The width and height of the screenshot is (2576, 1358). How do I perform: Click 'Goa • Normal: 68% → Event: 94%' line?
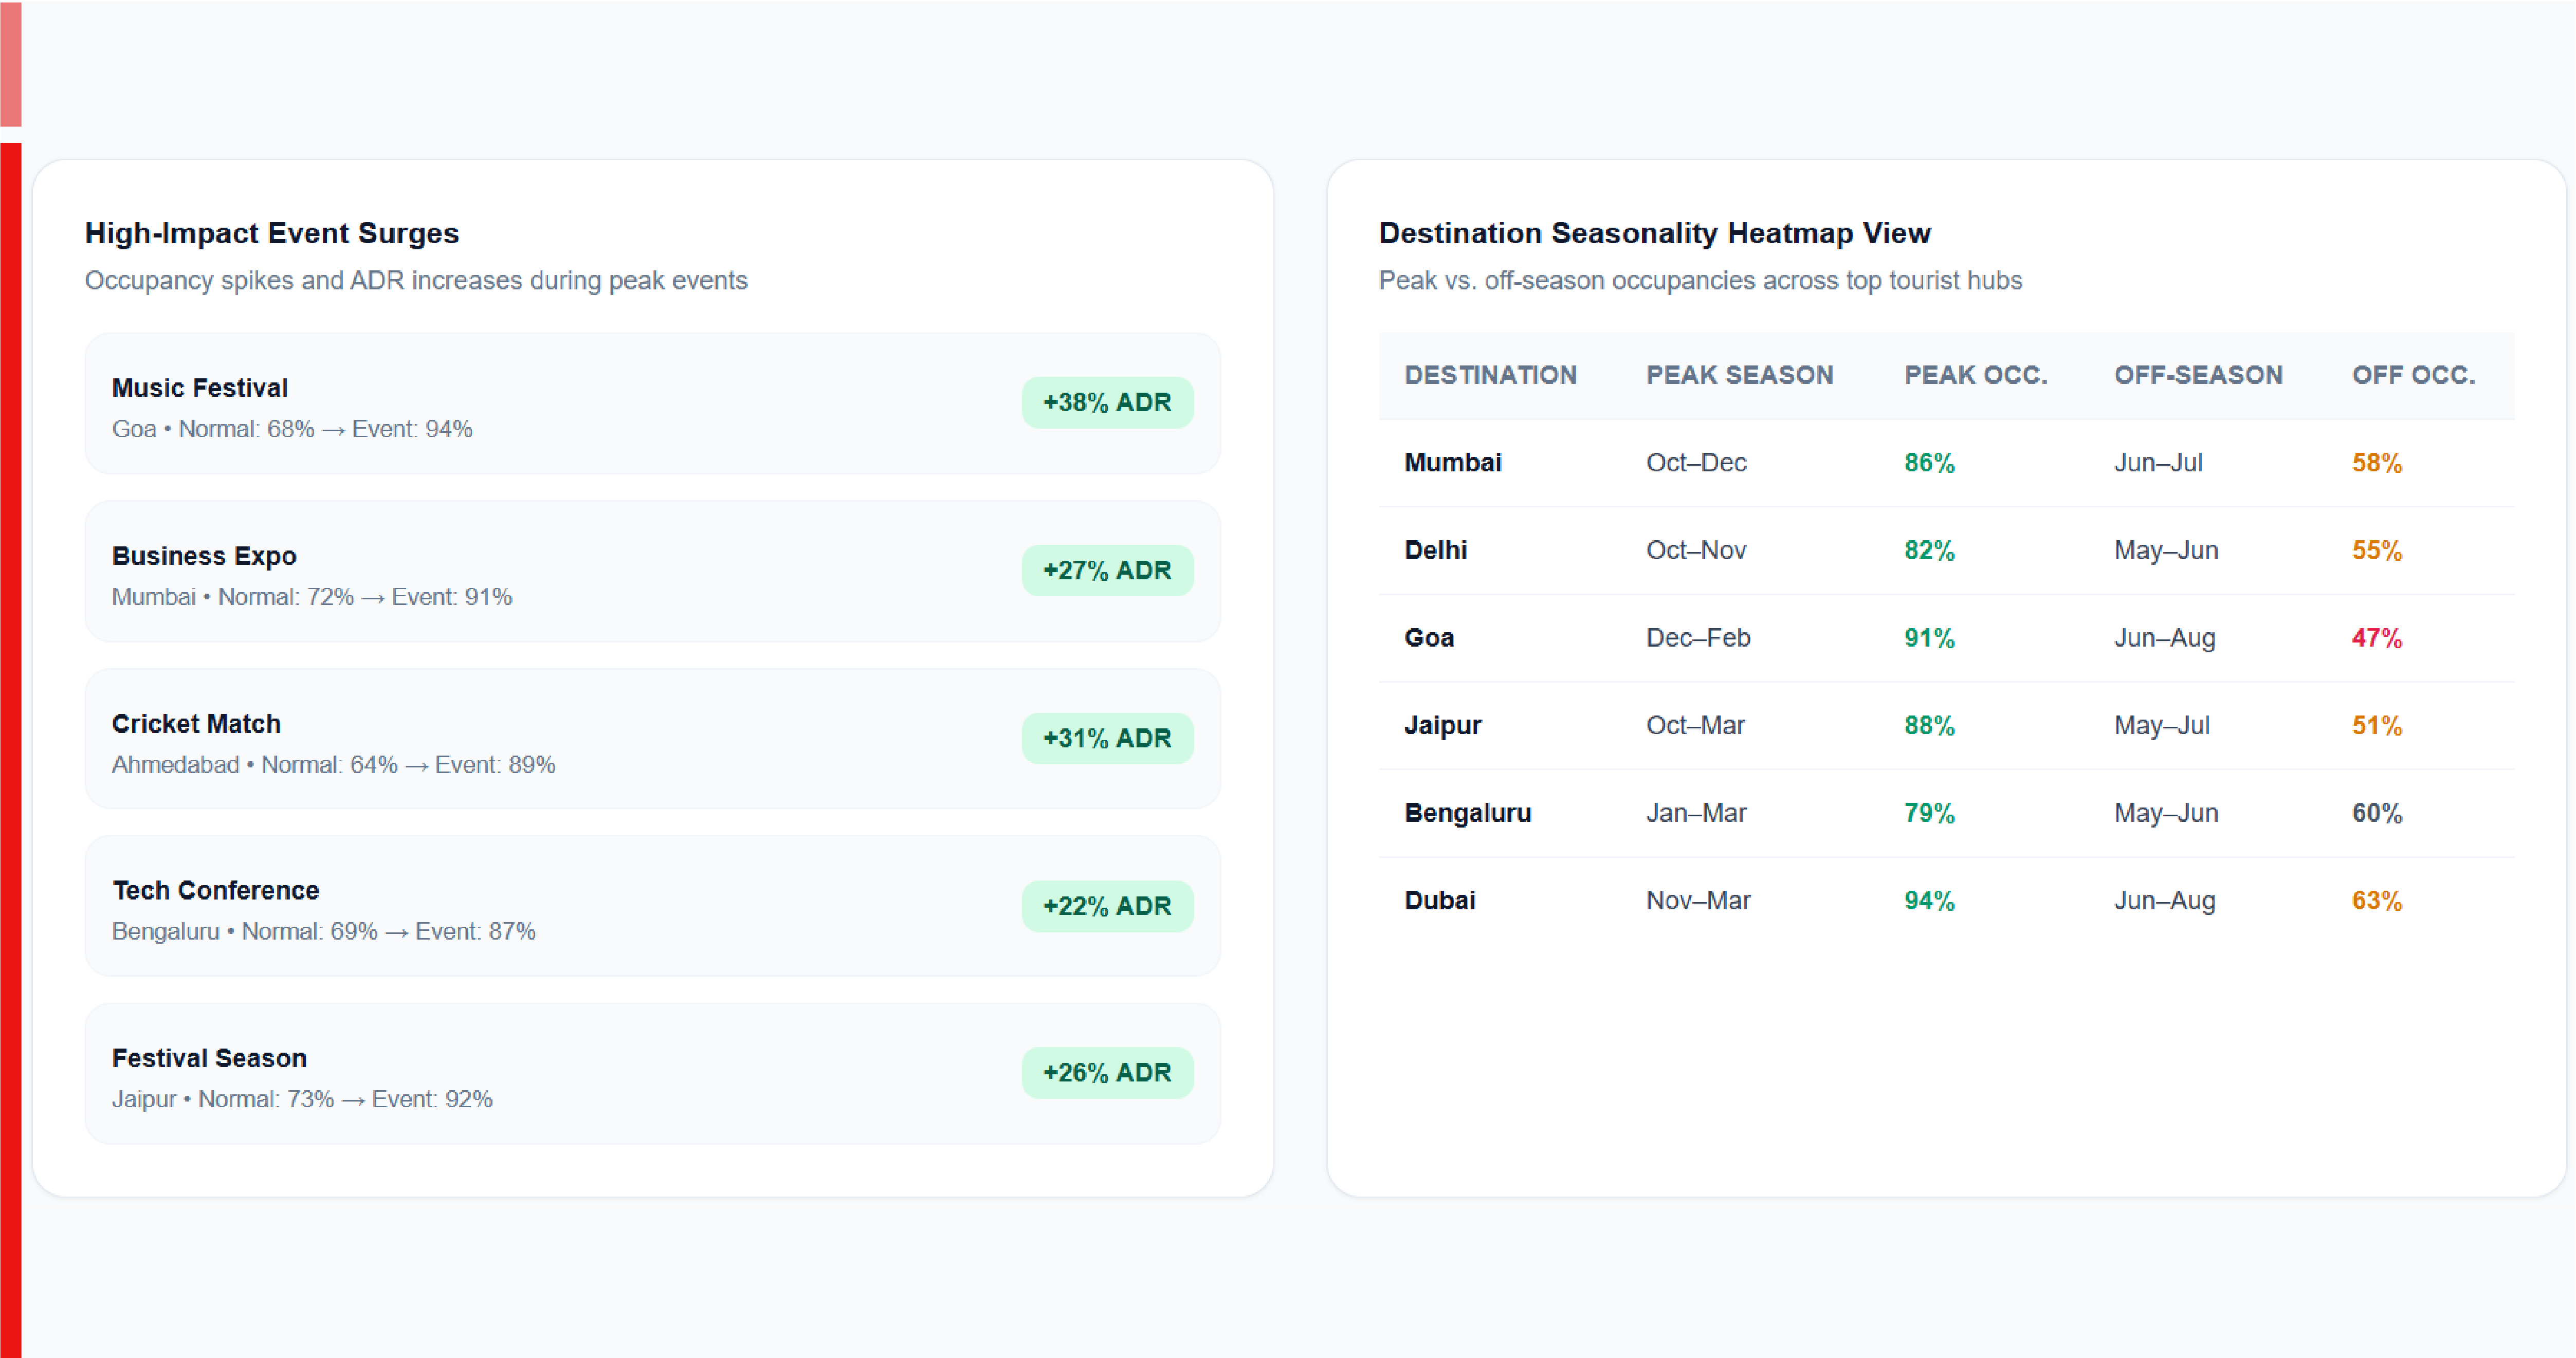click(292, 429)
